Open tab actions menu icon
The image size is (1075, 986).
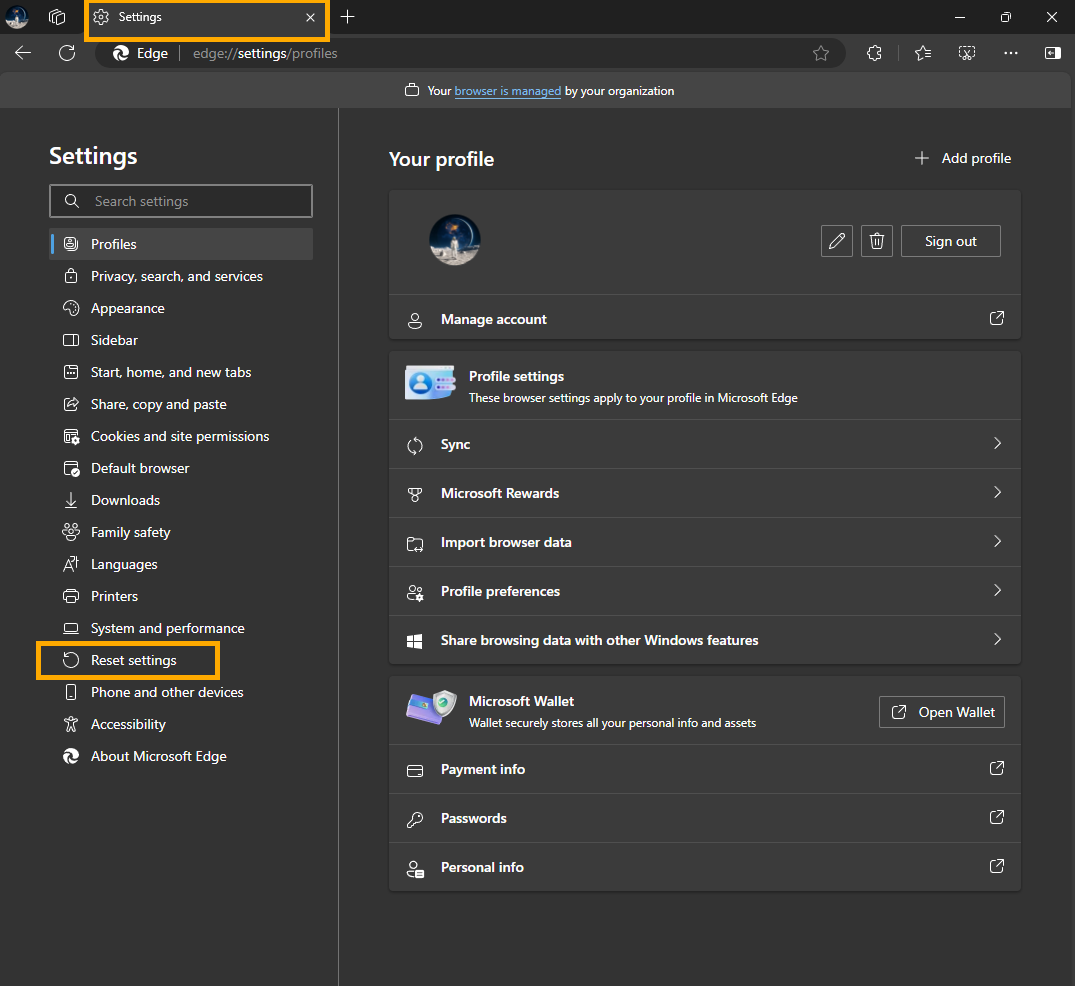tap(57, 16)
